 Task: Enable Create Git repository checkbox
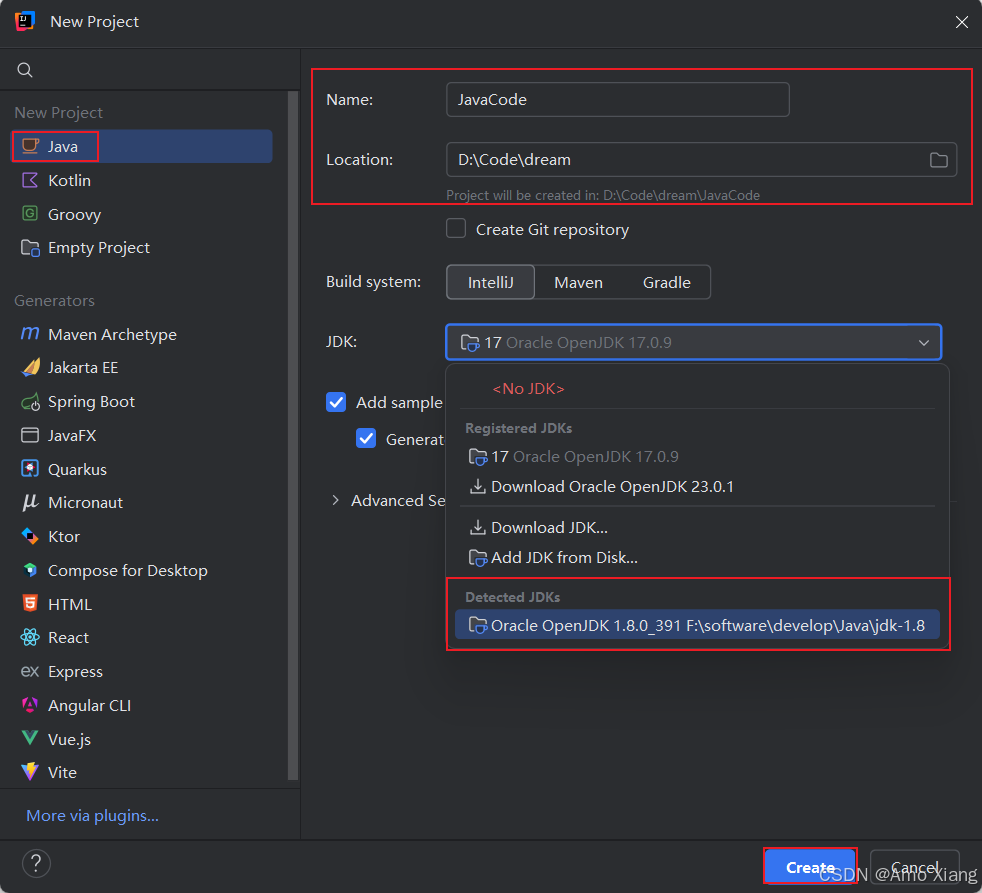[x=456, y=229]
